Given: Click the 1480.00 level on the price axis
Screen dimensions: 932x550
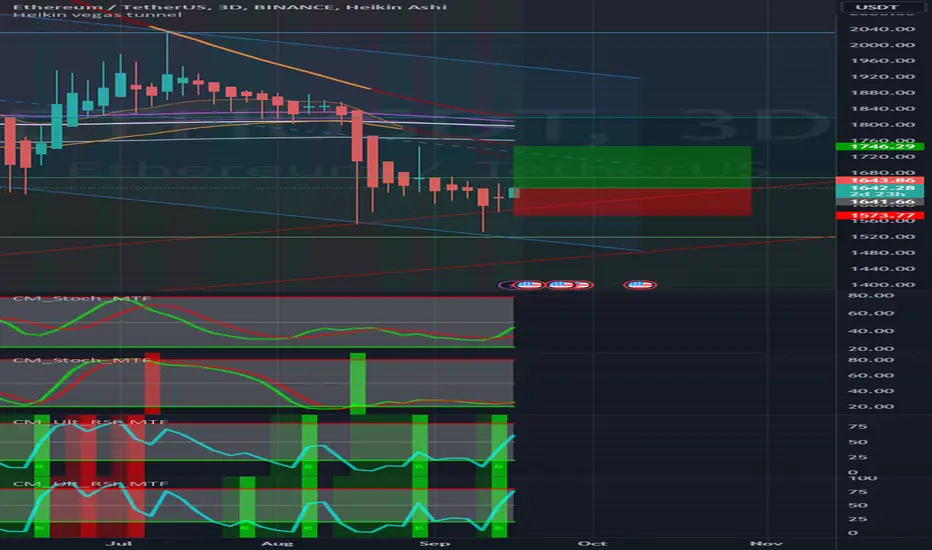Looking at the screenshot, I should coord(882,253).
